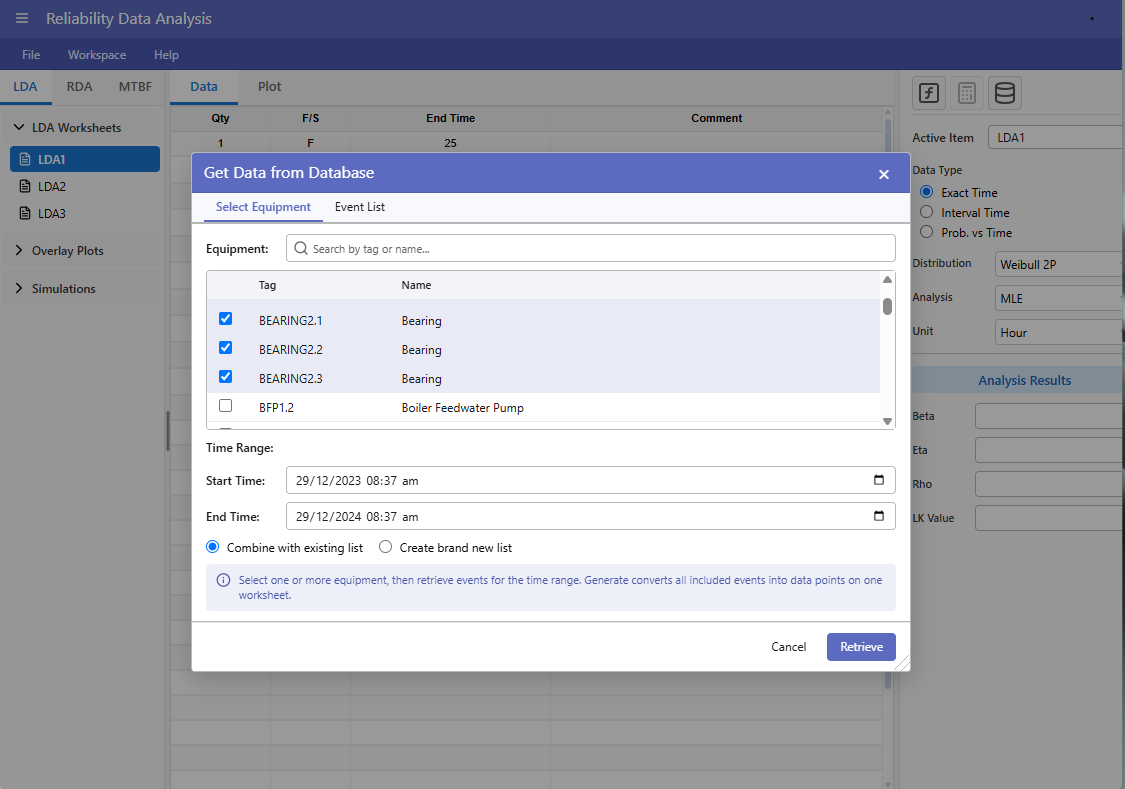Viewport: 1125px width, 789px height.
Task: Open the Workspace menu
Action: click(97, 55)
